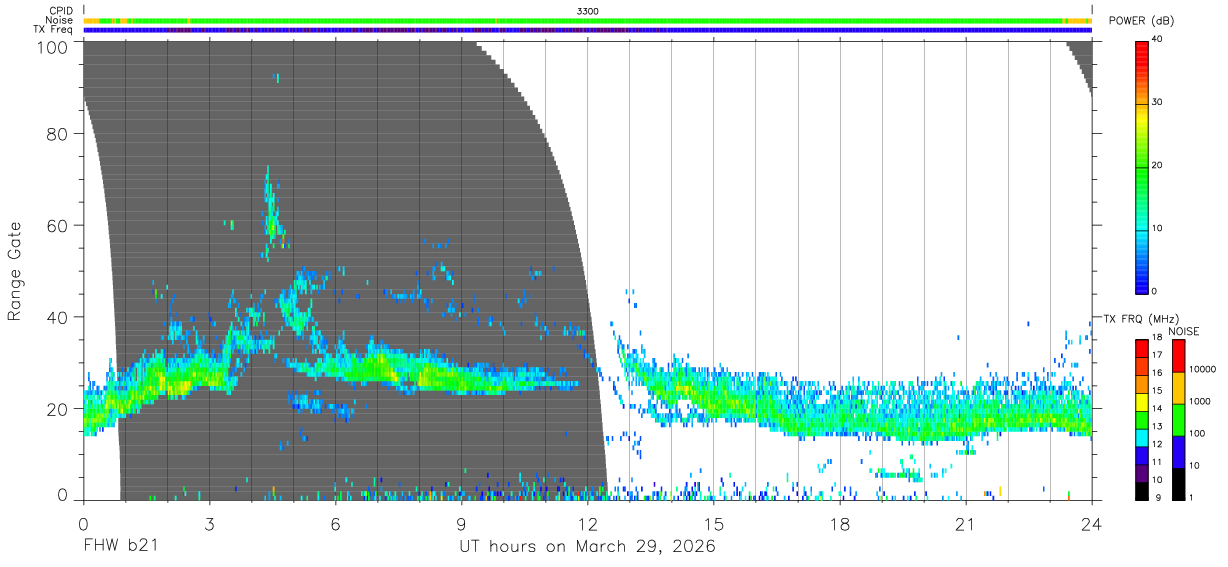Click the '3300' CPID value
Screen dimensions: 1228x567
[588, 11]
